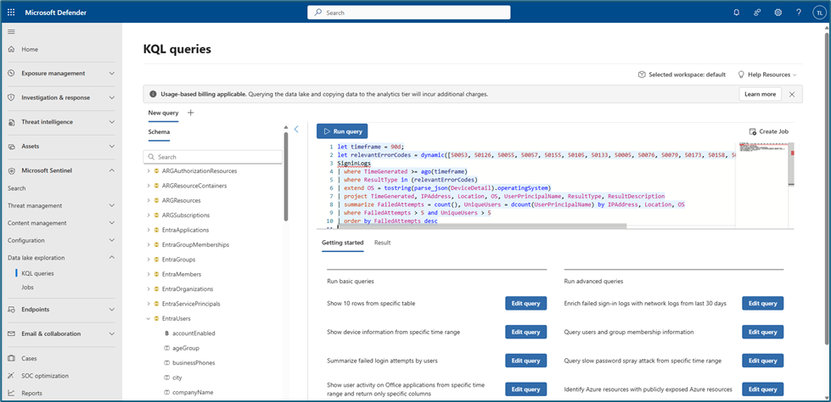The width and height of the screenshot is (831, 402).
Task: Select the Getting started tab
Action: click(342, 243)
